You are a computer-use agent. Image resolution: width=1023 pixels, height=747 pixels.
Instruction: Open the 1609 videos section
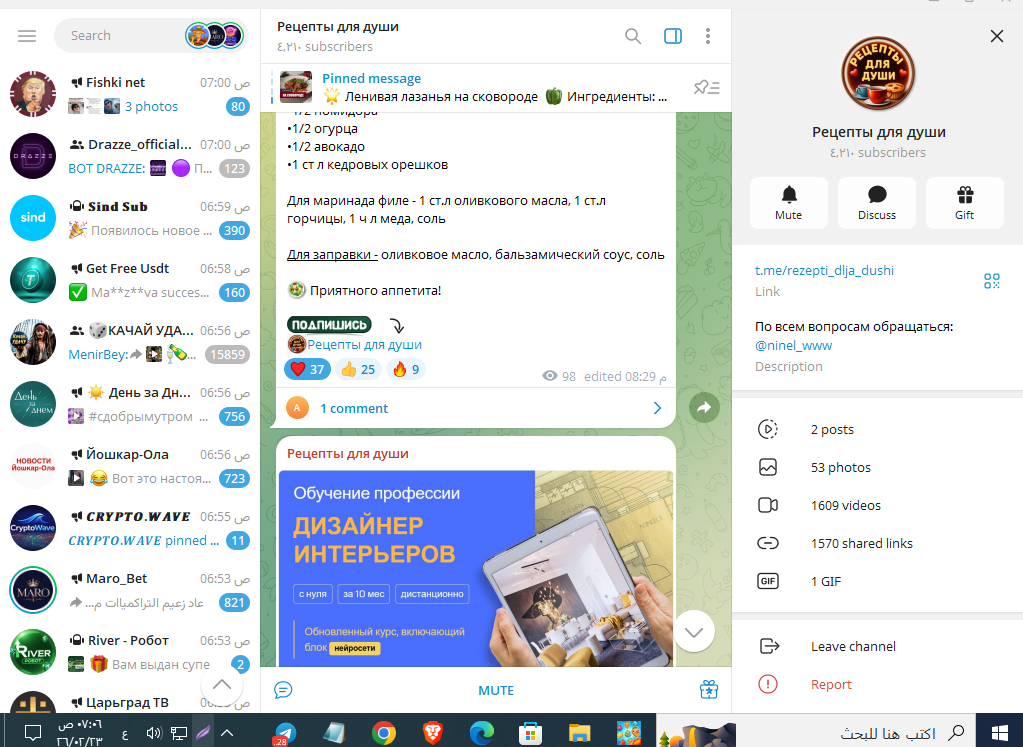tap(878, 505)
